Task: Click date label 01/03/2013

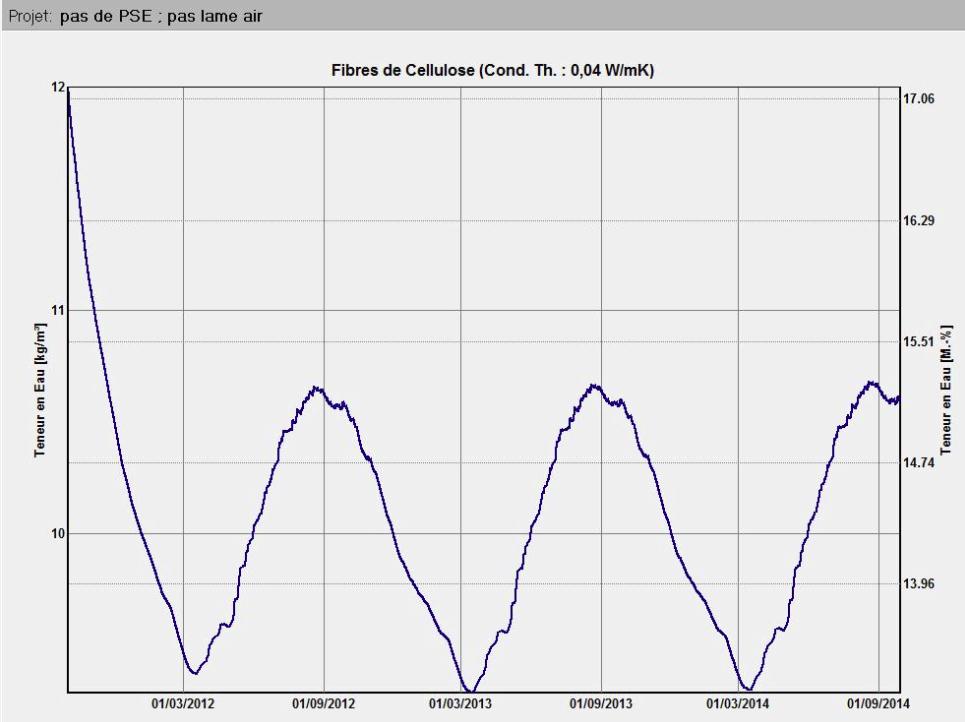Action: pyautogui.click(x=460, y=704)
